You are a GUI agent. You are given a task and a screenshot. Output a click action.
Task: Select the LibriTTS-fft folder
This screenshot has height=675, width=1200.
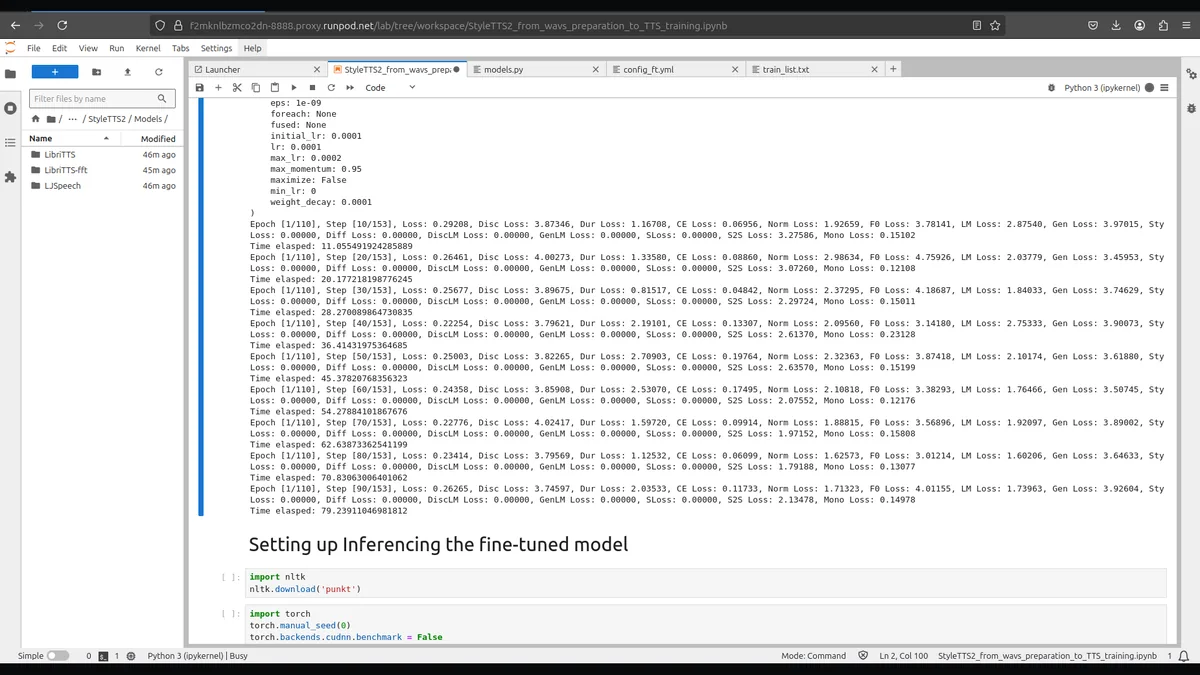tap(103, 170)
